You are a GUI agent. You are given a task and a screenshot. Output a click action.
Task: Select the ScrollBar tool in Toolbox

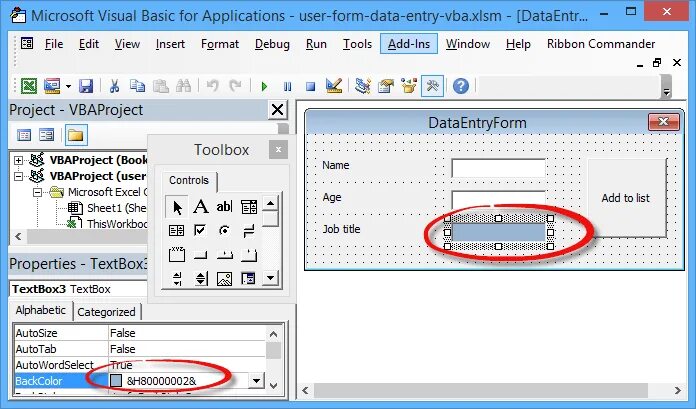point(177,278)
